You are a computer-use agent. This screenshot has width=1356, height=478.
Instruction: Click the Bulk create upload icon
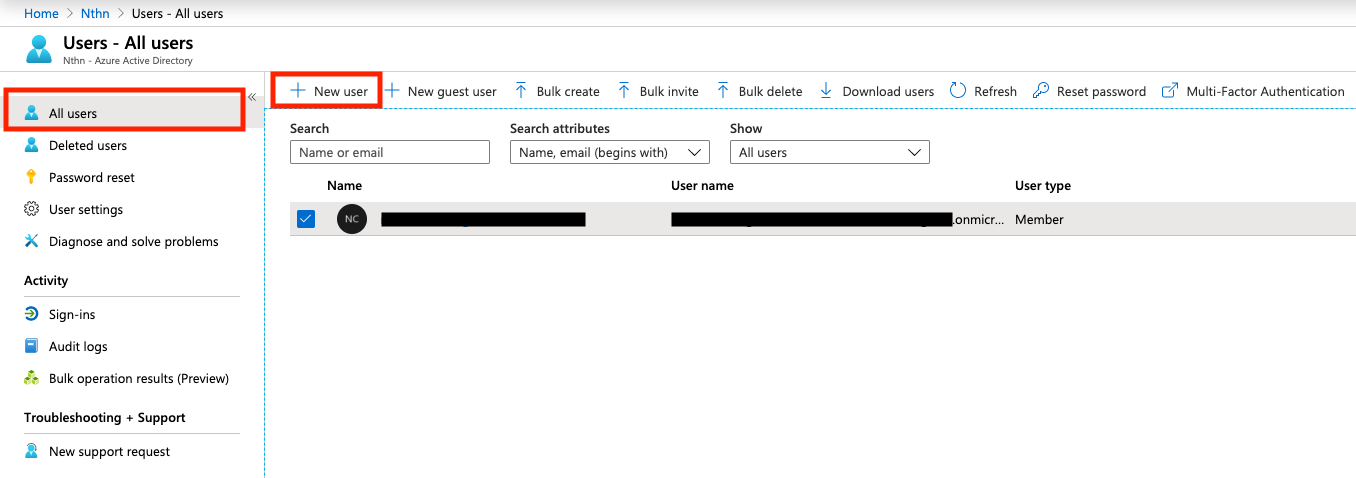click(521, 91)
